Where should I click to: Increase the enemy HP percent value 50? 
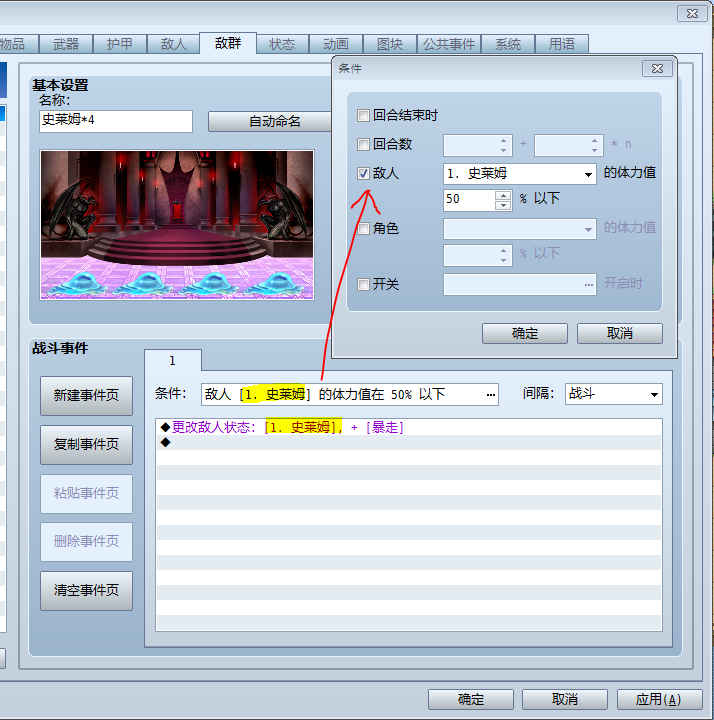(x=503, y=195)
